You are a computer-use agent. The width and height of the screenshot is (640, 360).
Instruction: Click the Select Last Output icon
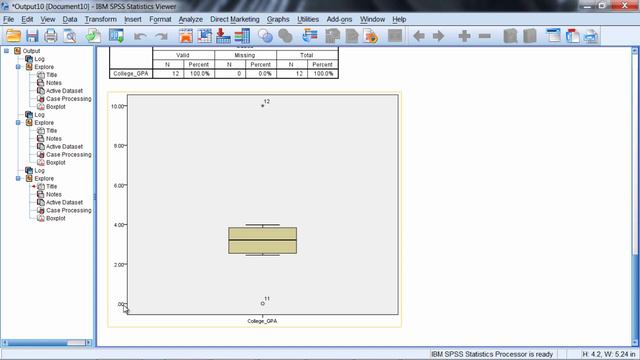pyautogui.click(x=310, y=36)
